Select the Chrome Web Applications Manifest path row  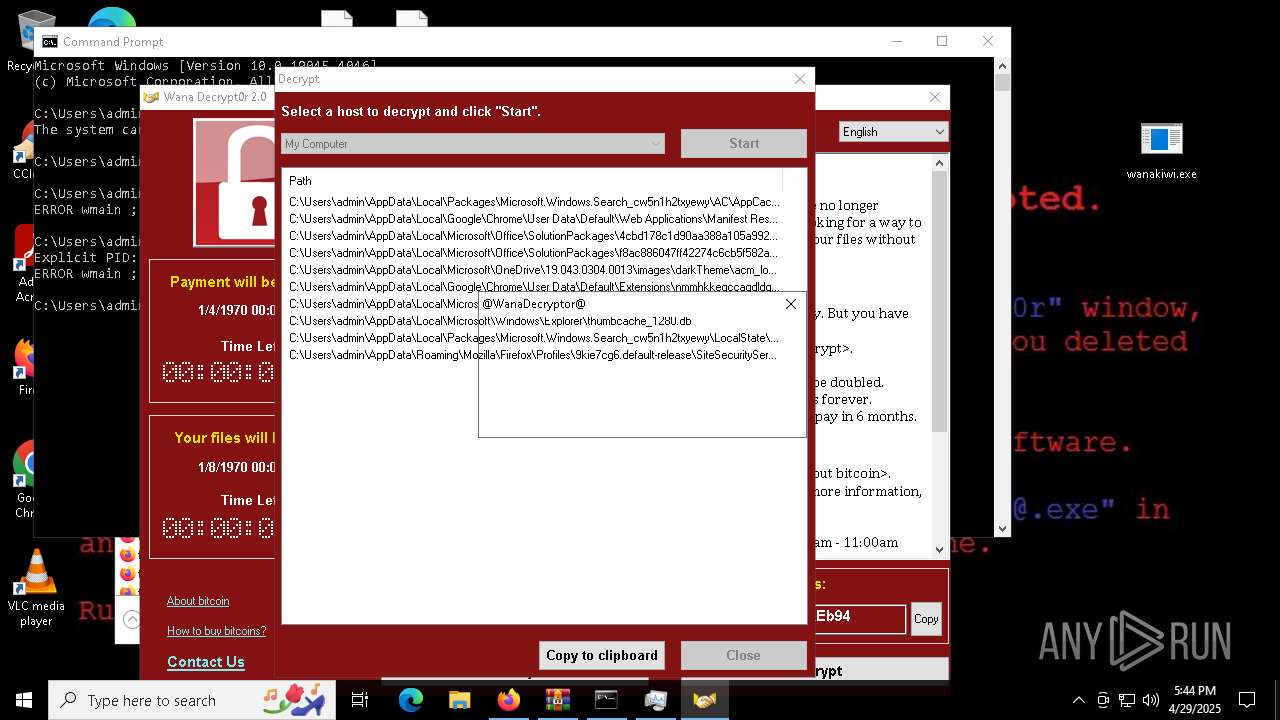534,219
